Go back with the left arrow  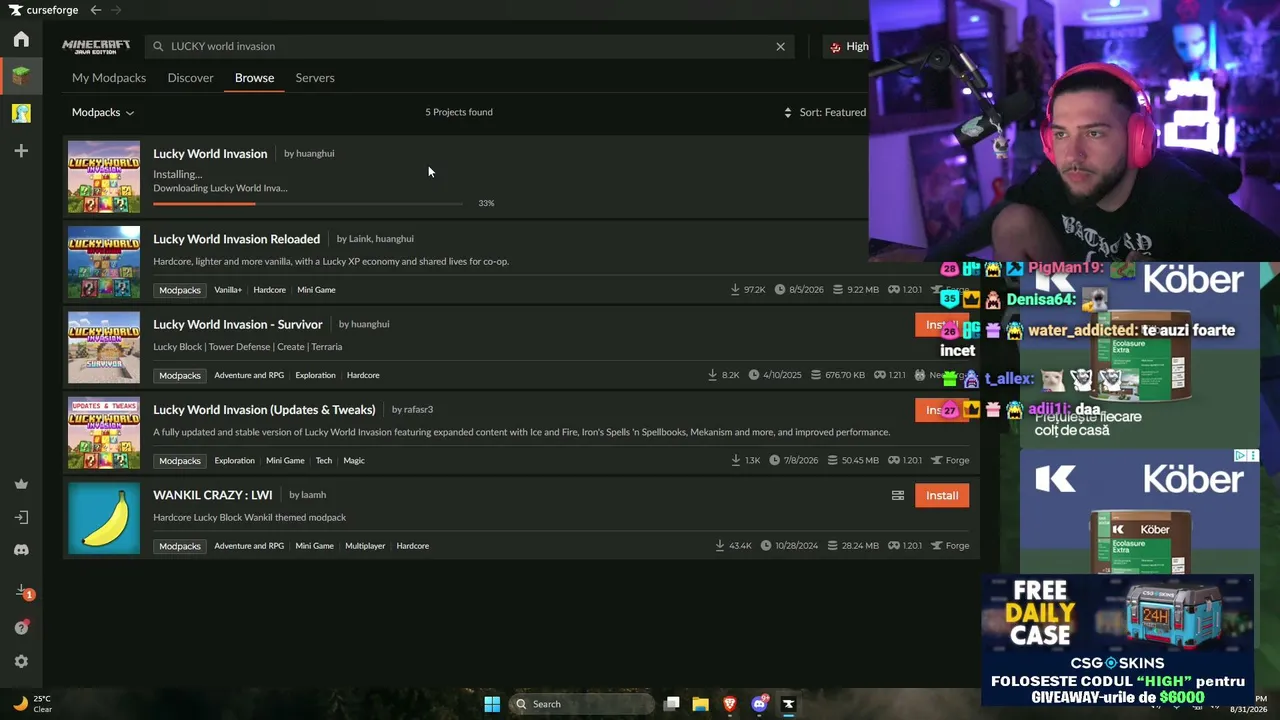click(x=95, y=10)
